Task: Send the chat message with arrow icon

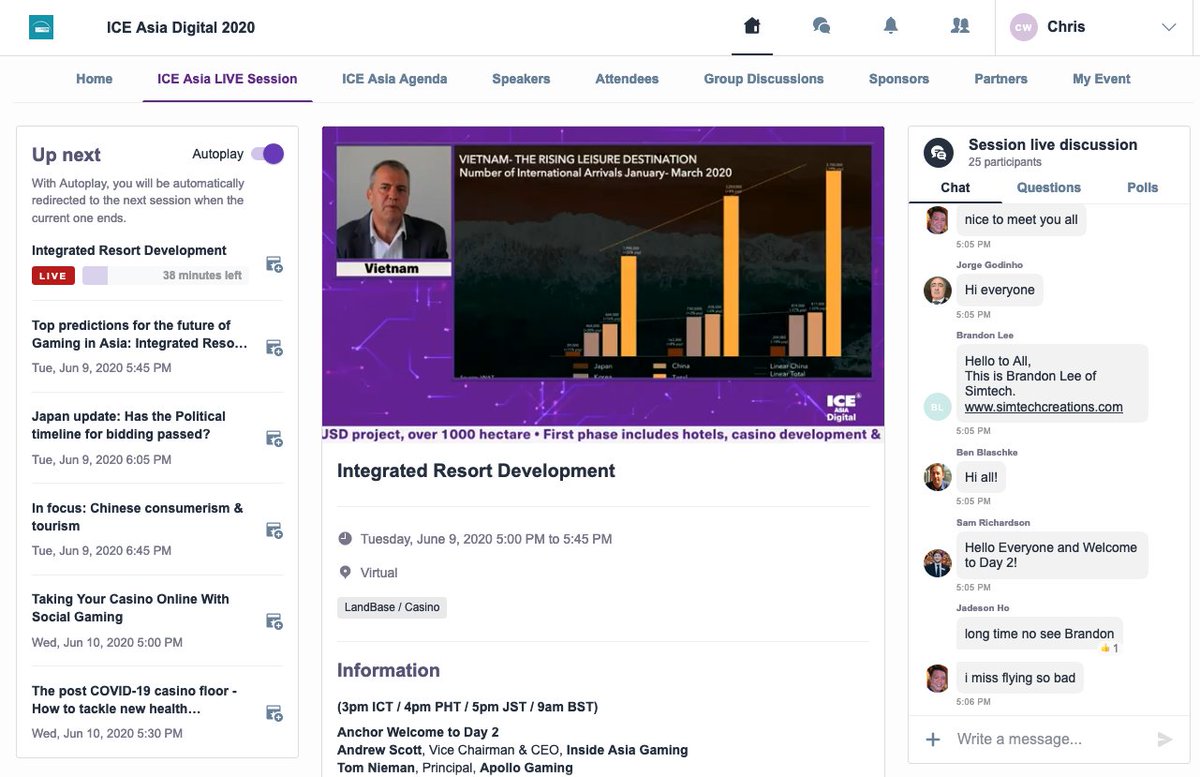Action: click(1164, 739)
